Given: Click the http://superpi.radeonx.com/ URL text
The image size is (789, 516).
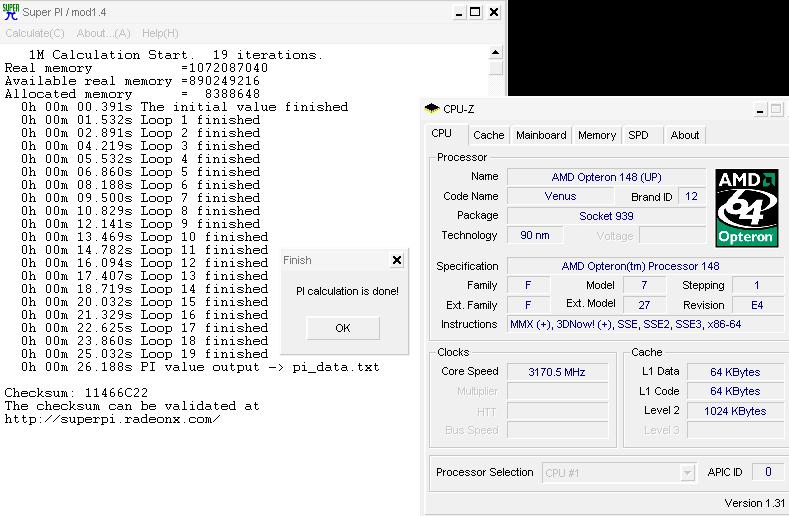Looking at the screenshot, I should [x=112, y=419].
